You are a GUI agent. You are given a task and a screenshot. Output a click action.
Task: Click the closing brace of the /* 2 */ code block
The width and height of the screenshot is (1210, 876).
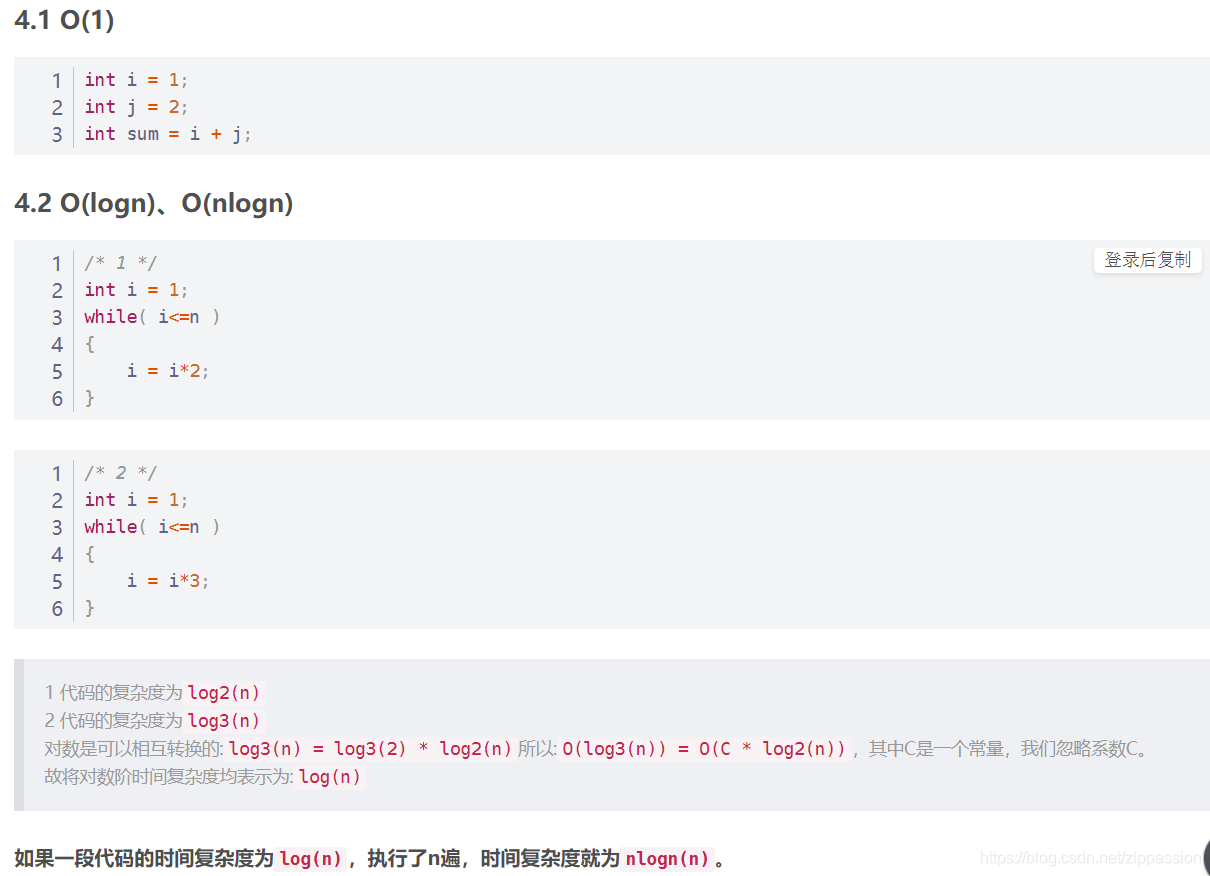tap(90, 608)
